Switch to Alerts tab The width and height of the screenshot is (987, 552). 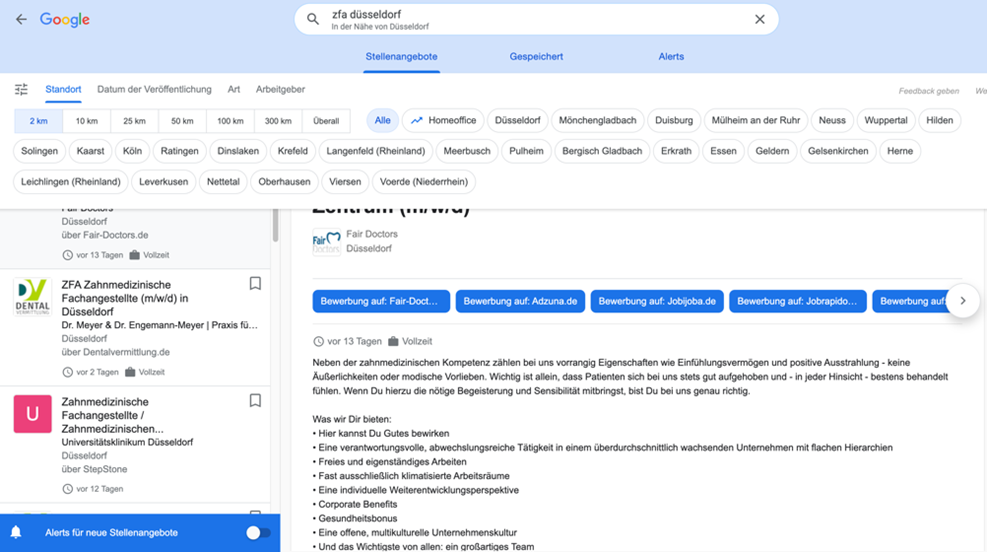coord(671,57)
